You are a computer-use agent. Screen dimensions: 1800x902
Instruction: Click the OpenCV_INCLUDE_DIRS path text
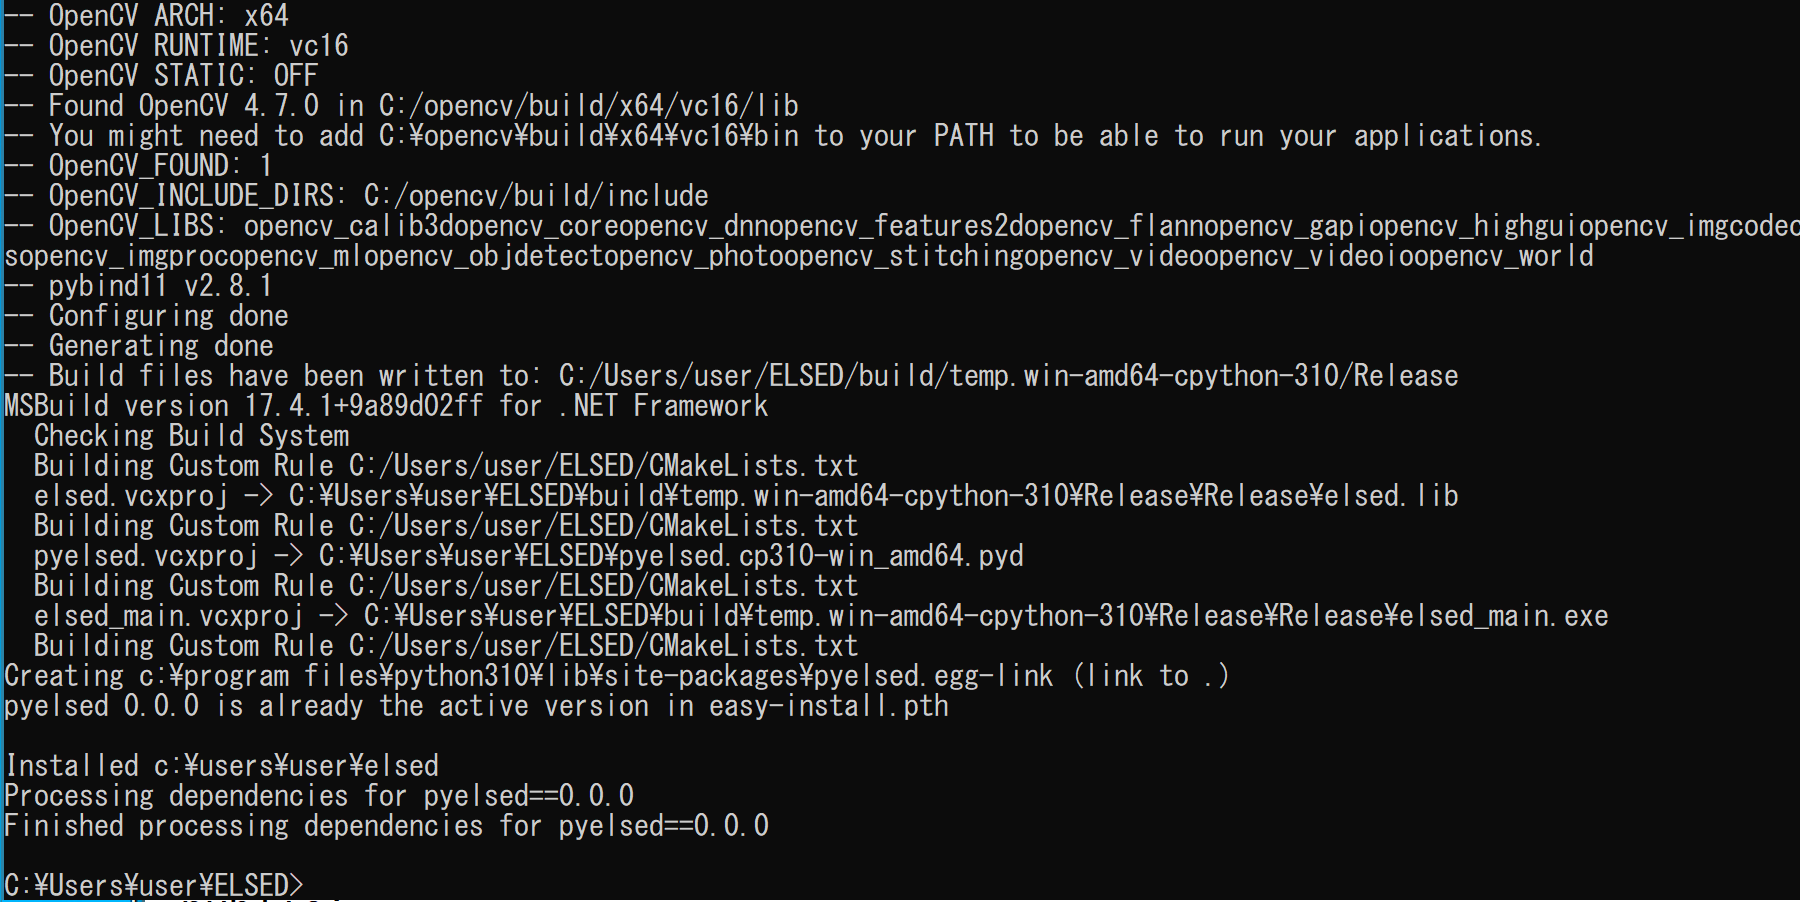pyautogui.click(x=536, y=196)
